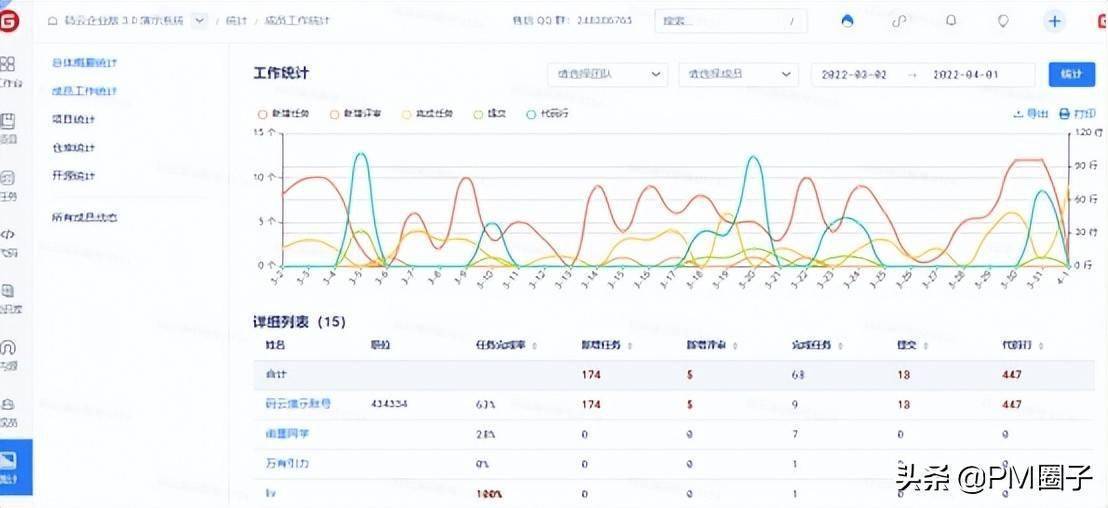The image size is (1108, 508).
Task: Sort table by 完成任务 column arrows
Action: point(841,346)
